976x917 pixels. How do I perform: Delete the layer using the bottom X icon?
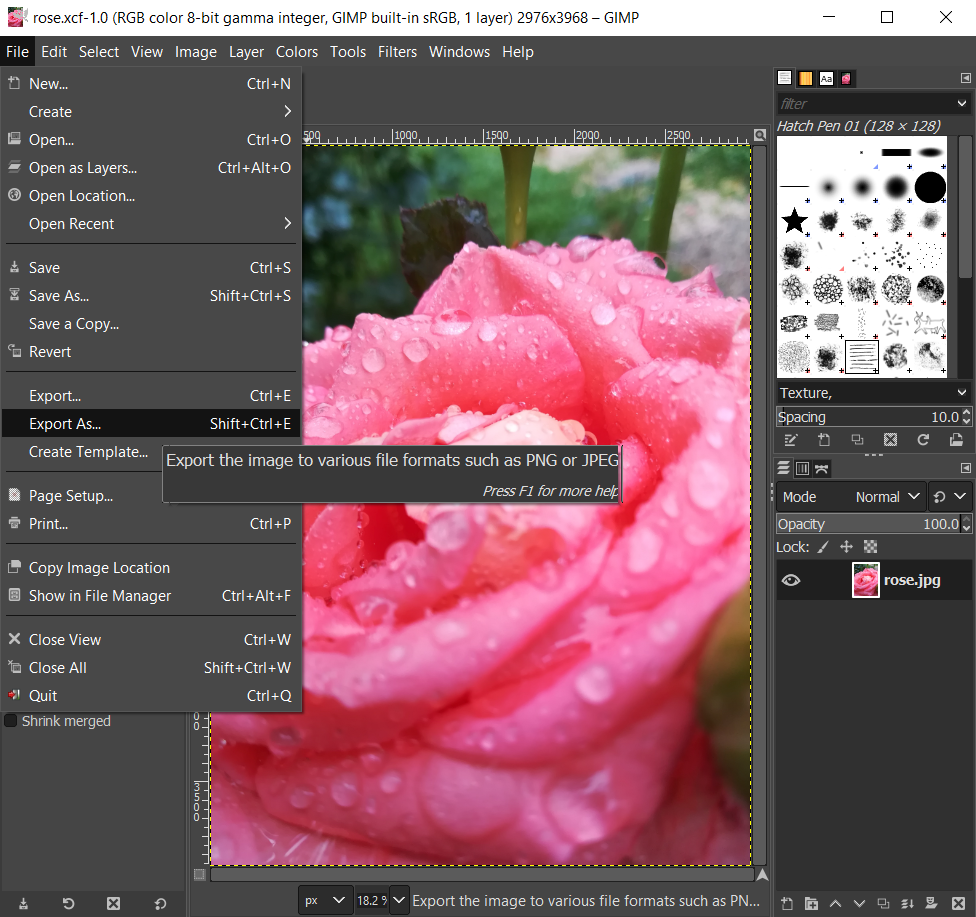[956, 903]
